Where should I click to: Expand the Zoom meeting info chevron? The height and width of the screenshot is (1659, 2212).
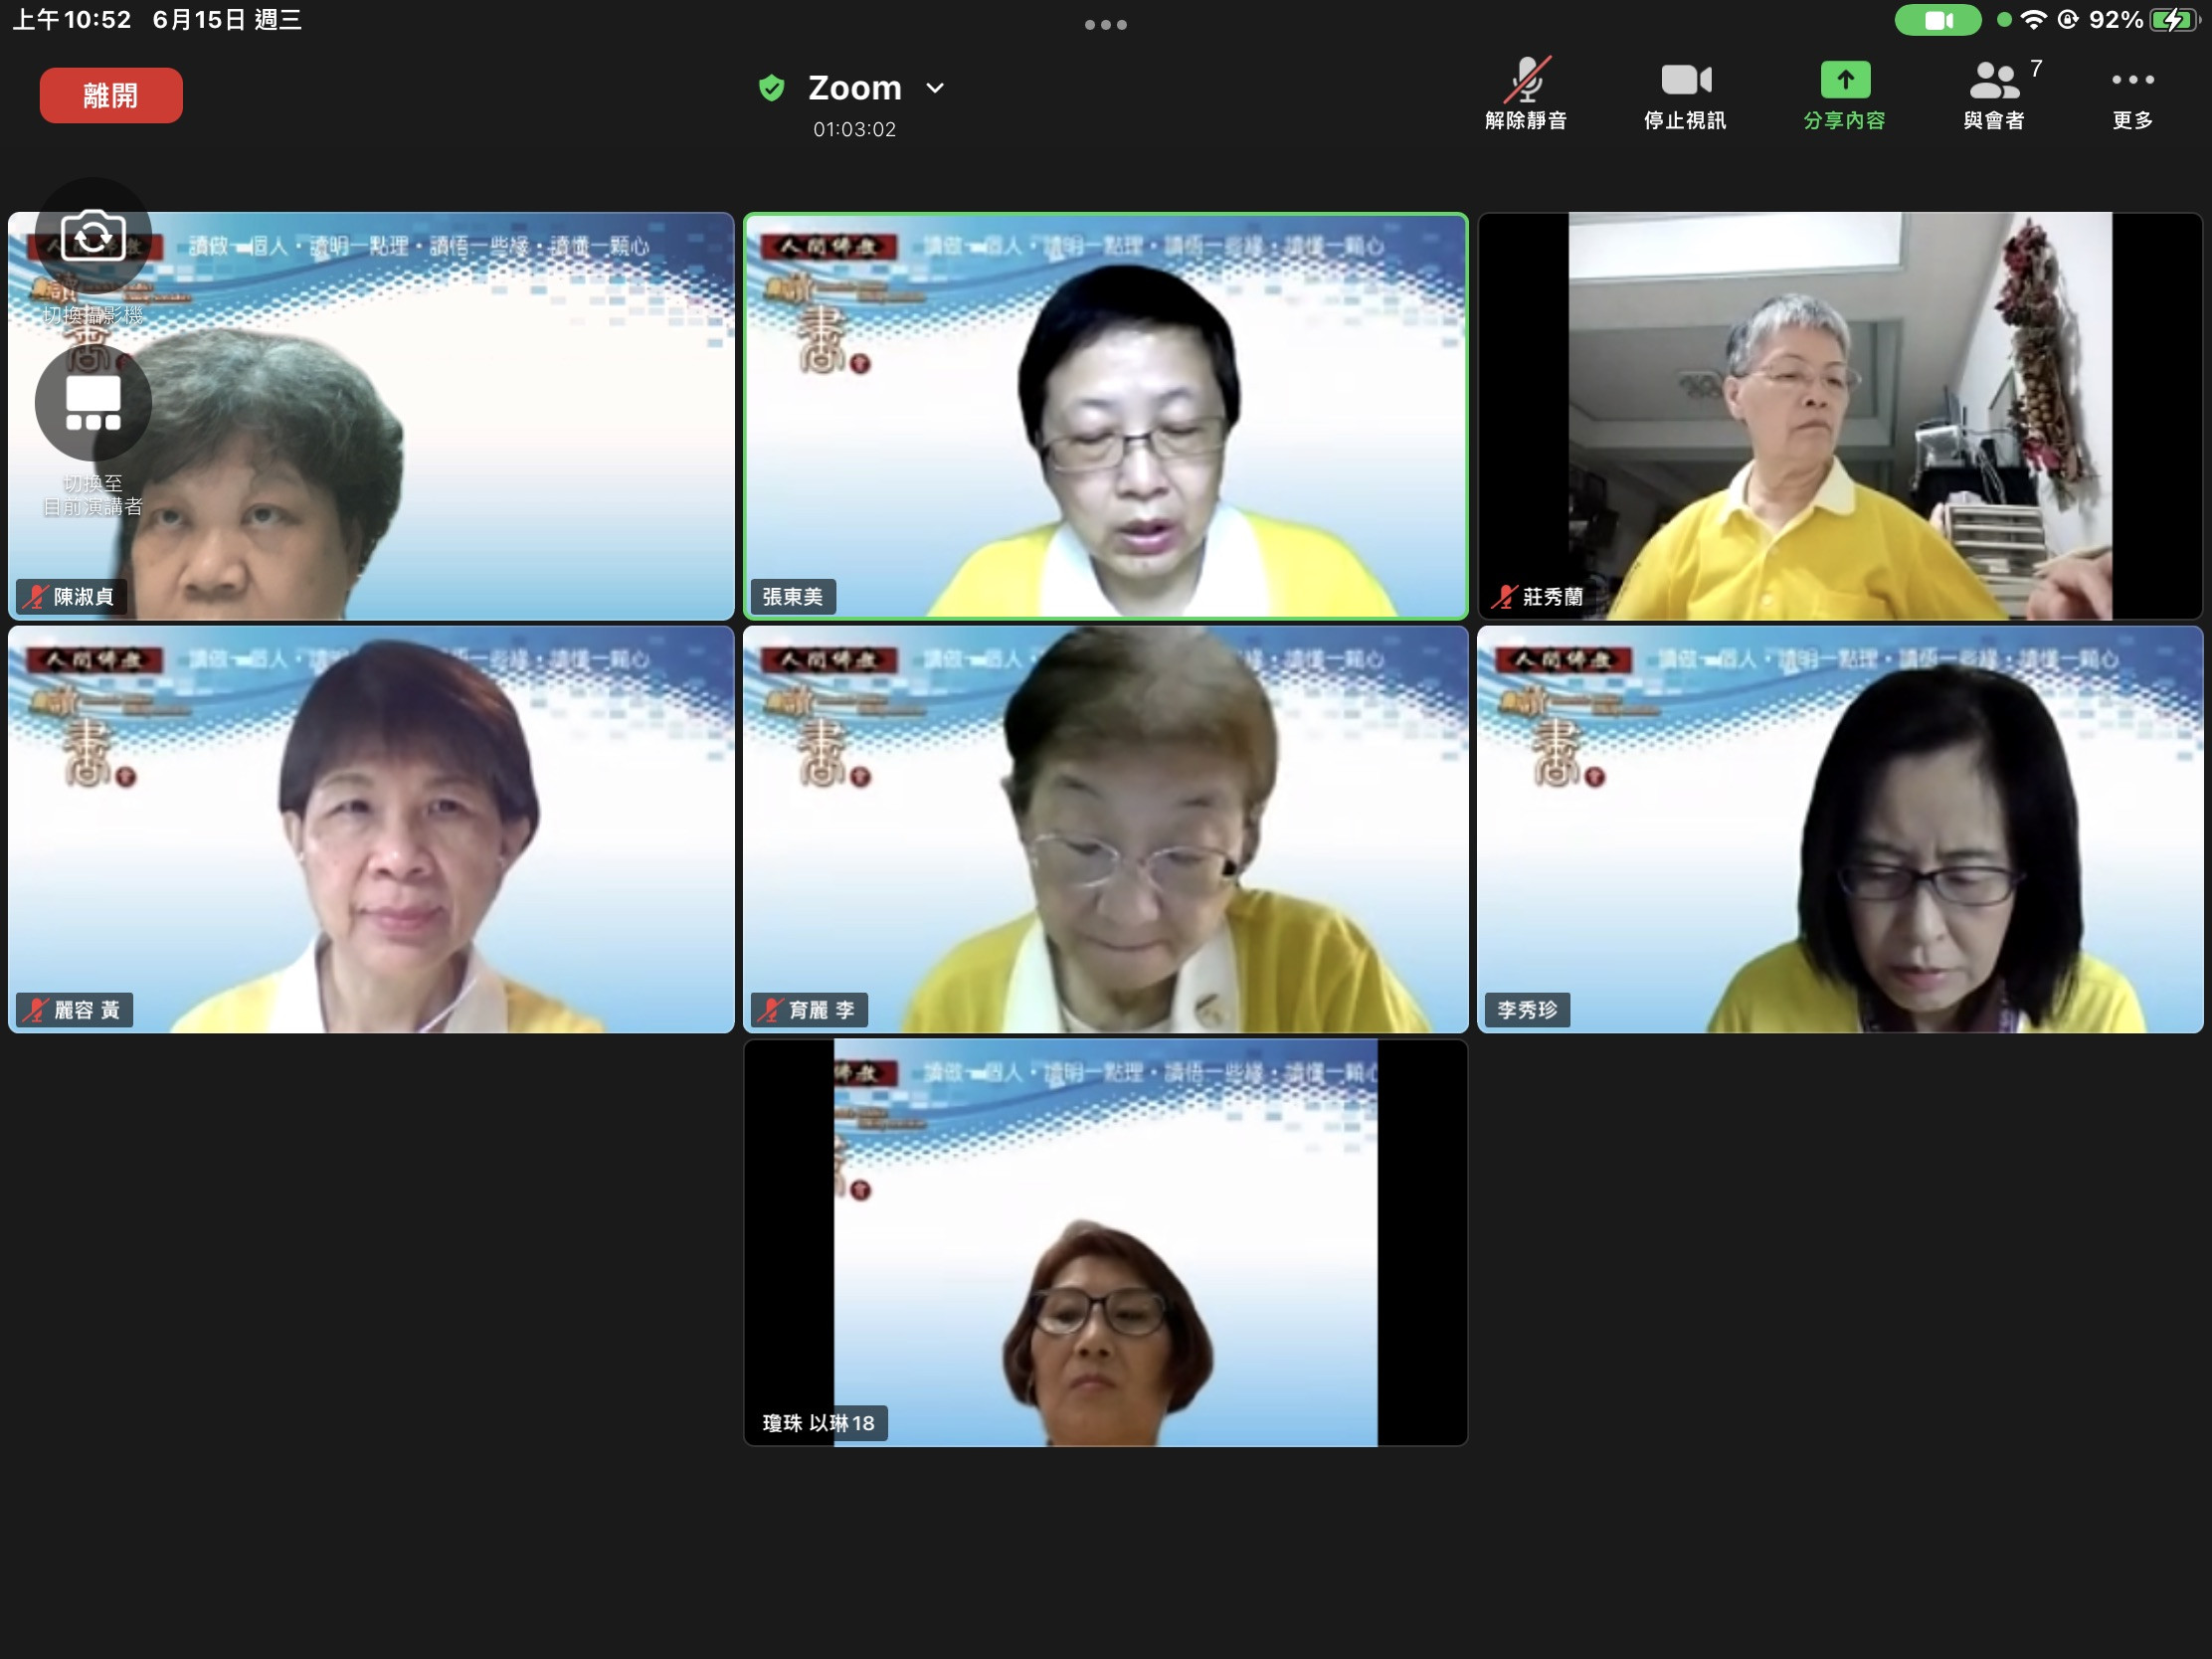[x=935, y=88]
